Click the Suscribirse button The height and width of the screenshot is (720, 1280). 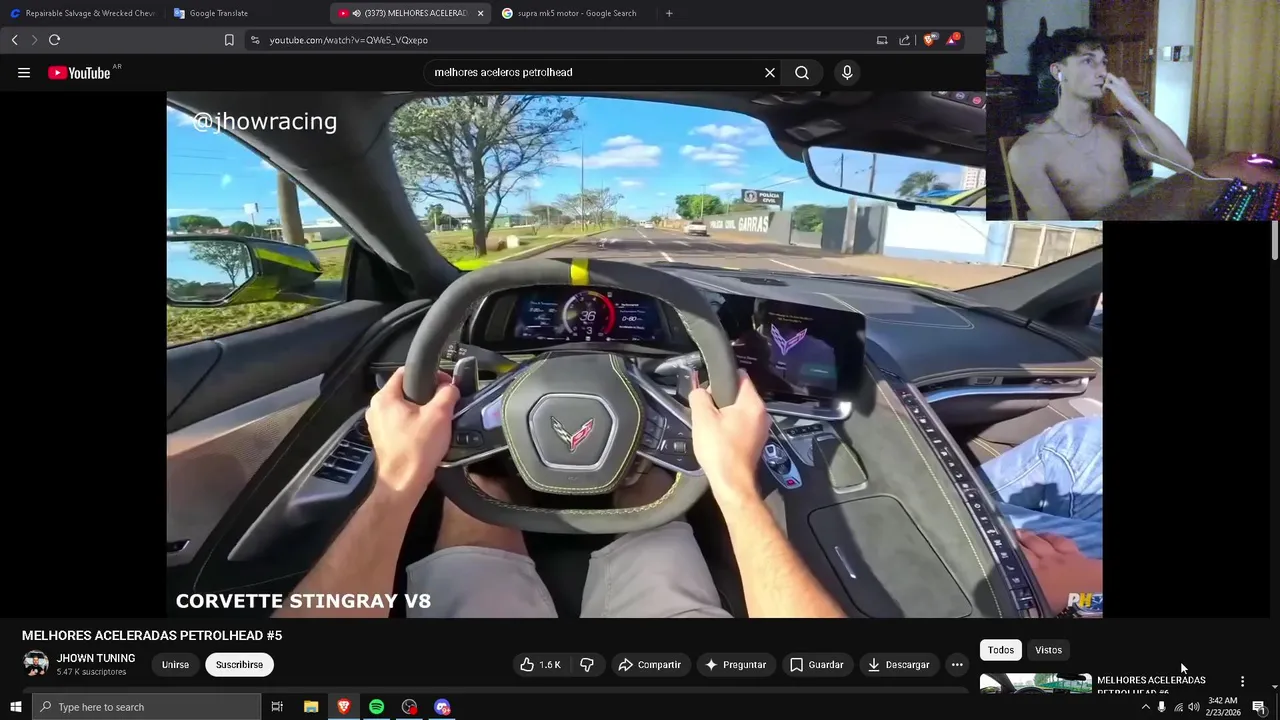point(239,664)
